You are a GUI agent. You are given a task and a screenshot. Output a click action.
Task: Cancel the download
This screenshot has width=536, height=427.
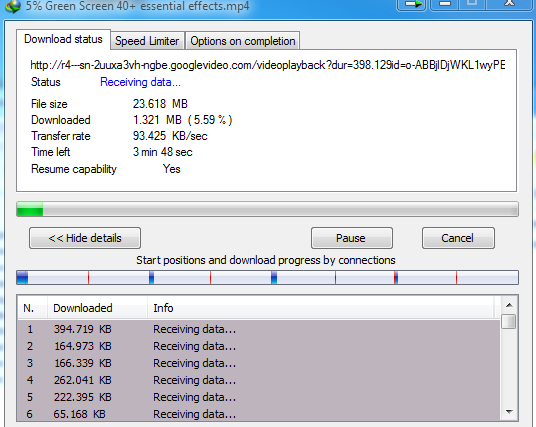tap(458, 238)
